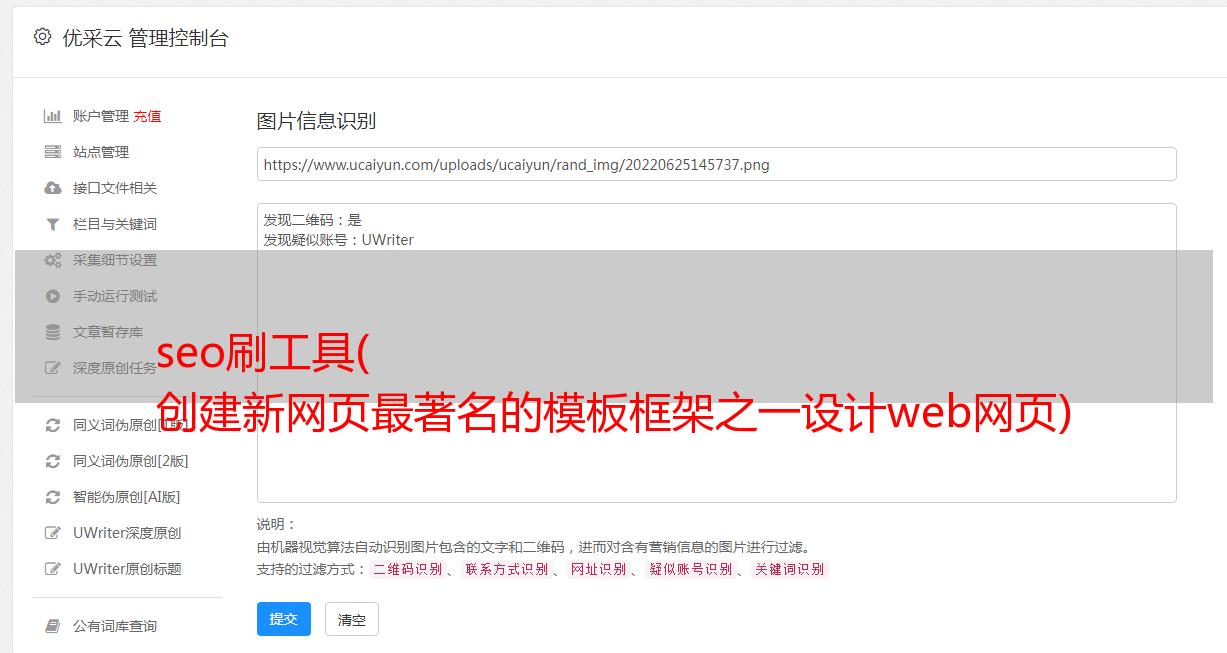Click the edit icon beside UWriter原创标题
The image size is (1227, 653).
point(53,569)
